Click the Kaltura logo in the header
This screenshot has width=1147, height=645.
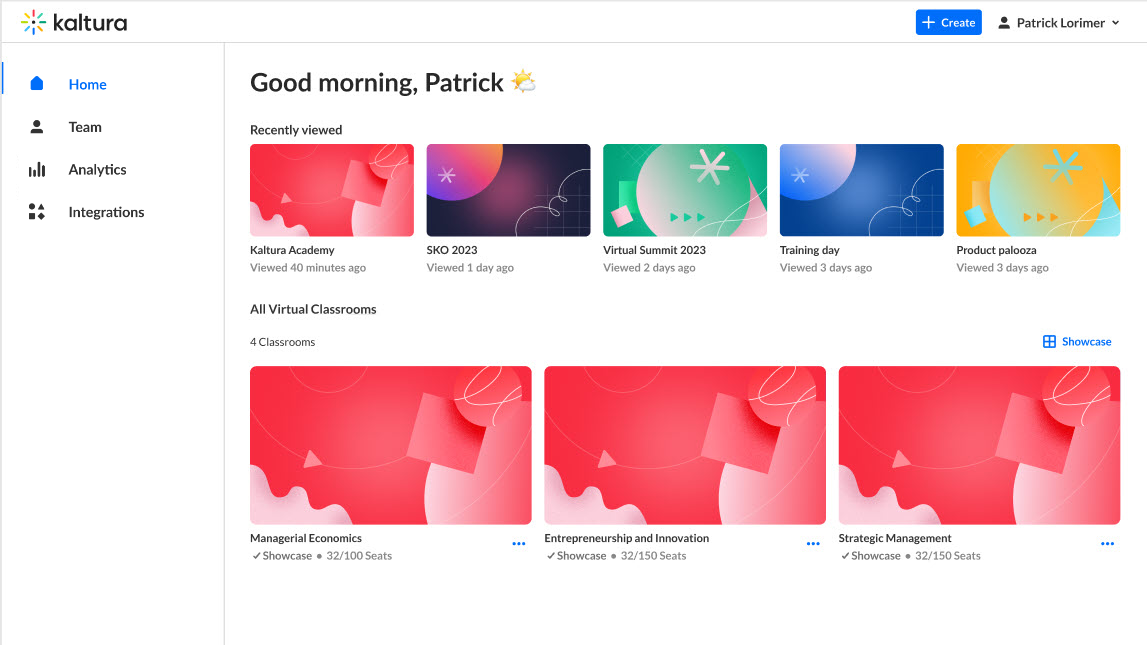[74, 23]
